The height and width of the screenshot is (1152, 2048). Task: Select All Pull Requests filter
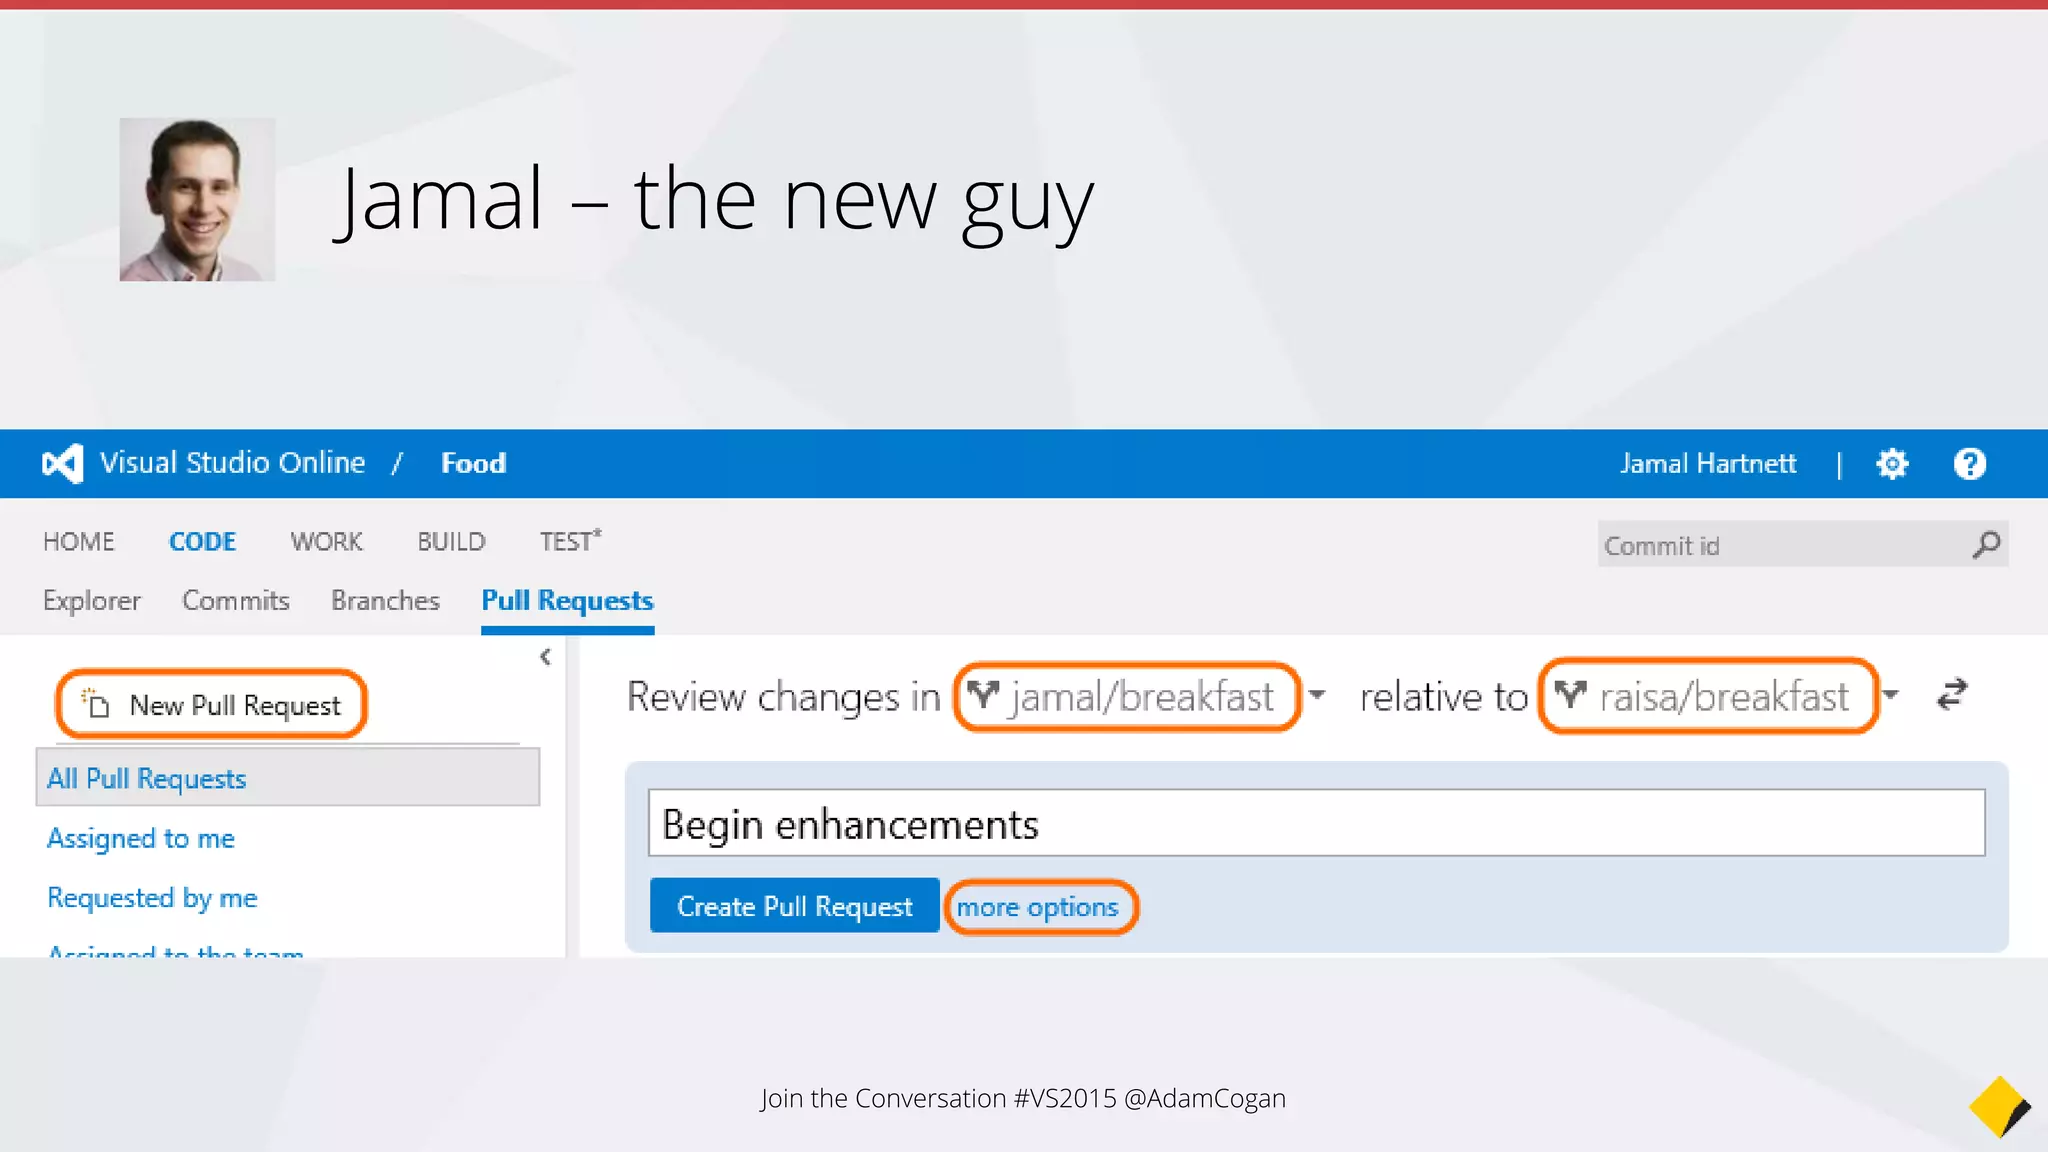tap(288, 778)
